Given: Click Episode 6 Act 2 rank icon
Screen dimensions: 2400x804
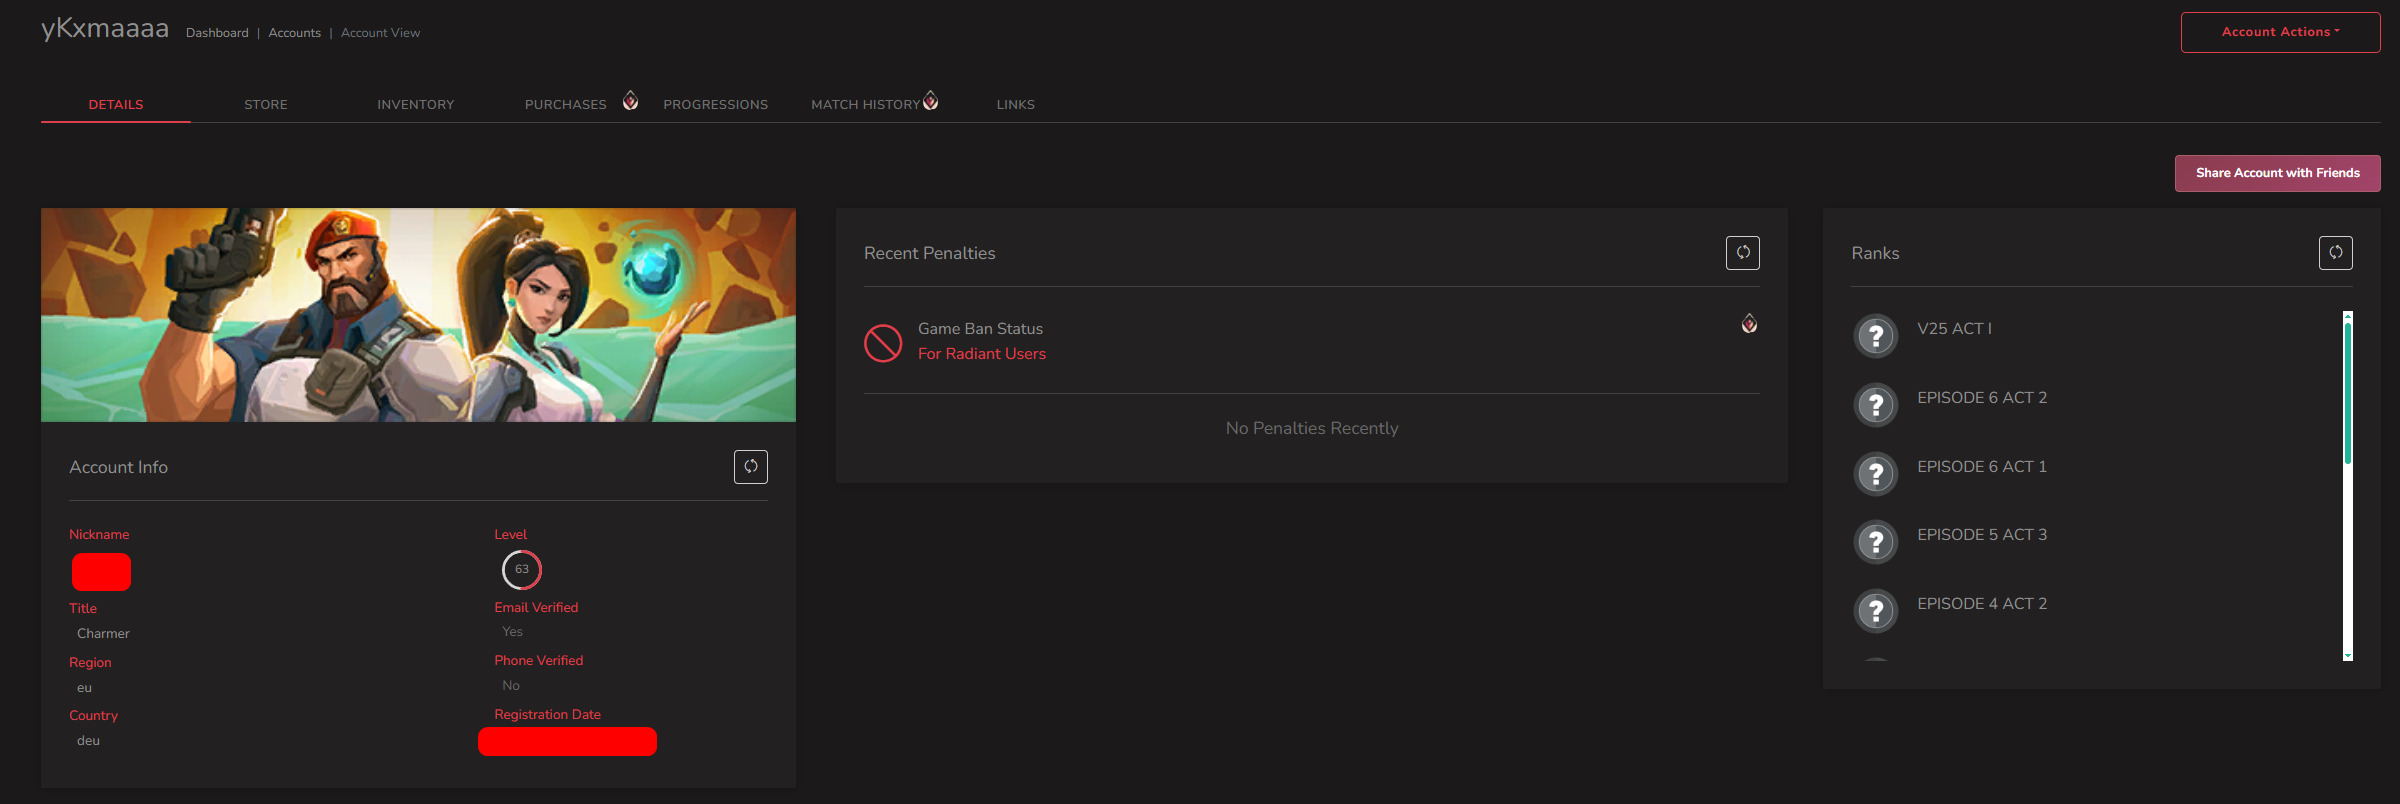Looking at the screenshot, I should click(x=1876, y=405).
